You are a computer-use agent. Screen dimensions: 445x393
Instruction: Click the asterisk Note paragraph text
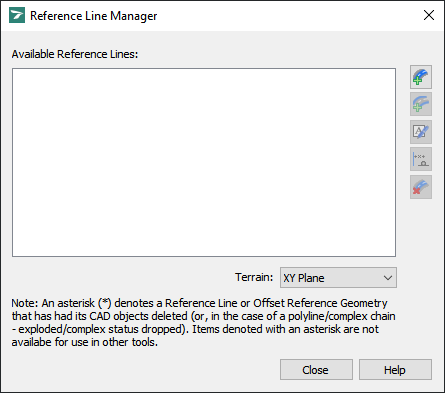click(x=203, y=322)
